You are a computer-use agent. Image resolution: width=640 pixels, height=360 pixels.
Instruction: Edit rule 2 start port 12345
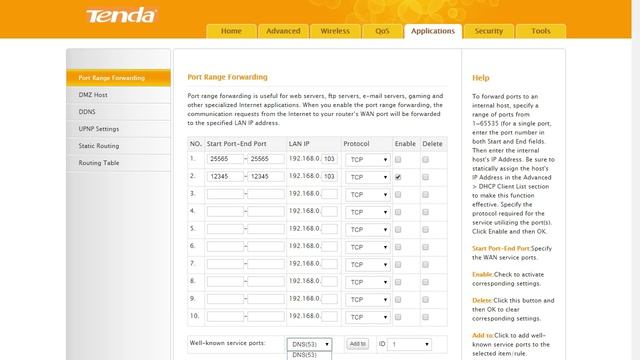pos(225,177)
